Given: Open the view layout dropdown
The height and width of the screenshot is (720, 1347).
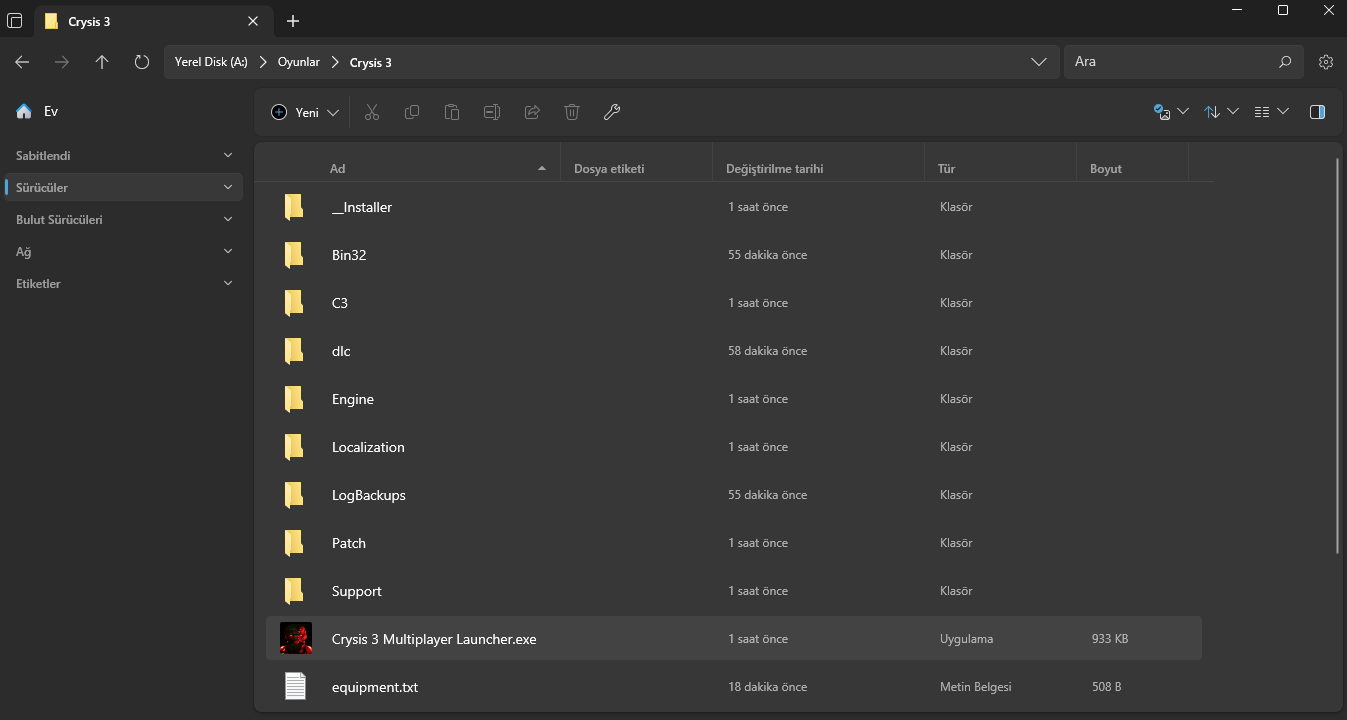Looking at the screenshot, I should click(x=1271, y=112).
